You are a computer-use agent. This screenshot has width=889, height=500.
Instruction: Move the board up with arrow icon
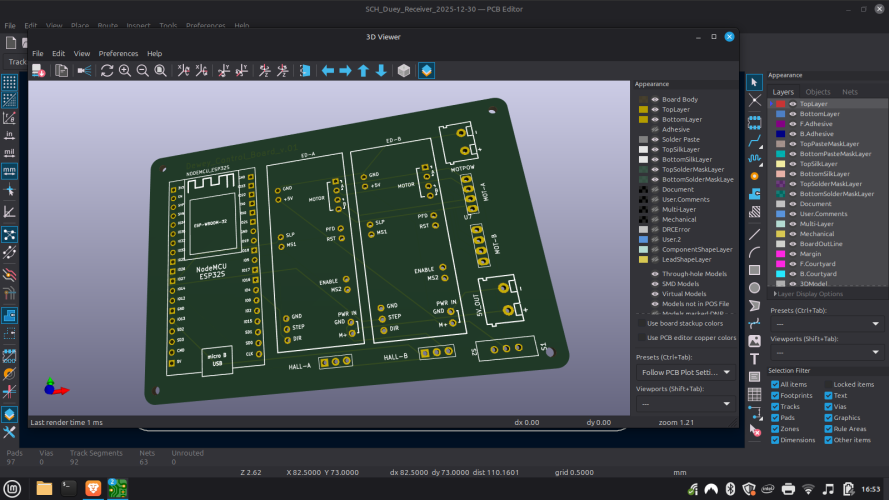click(363, 71)
